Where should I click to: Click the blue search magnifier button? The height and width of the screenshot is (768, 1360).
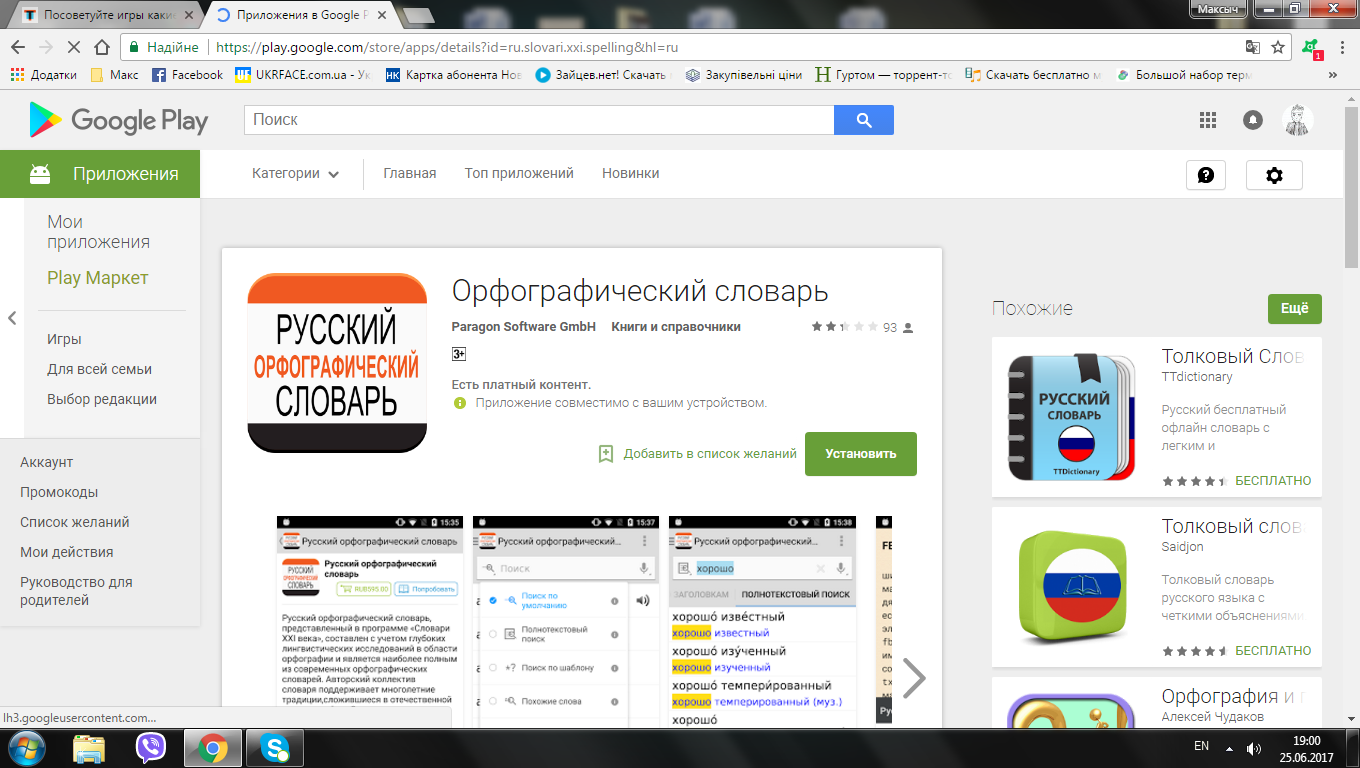[x=864, y=120]
